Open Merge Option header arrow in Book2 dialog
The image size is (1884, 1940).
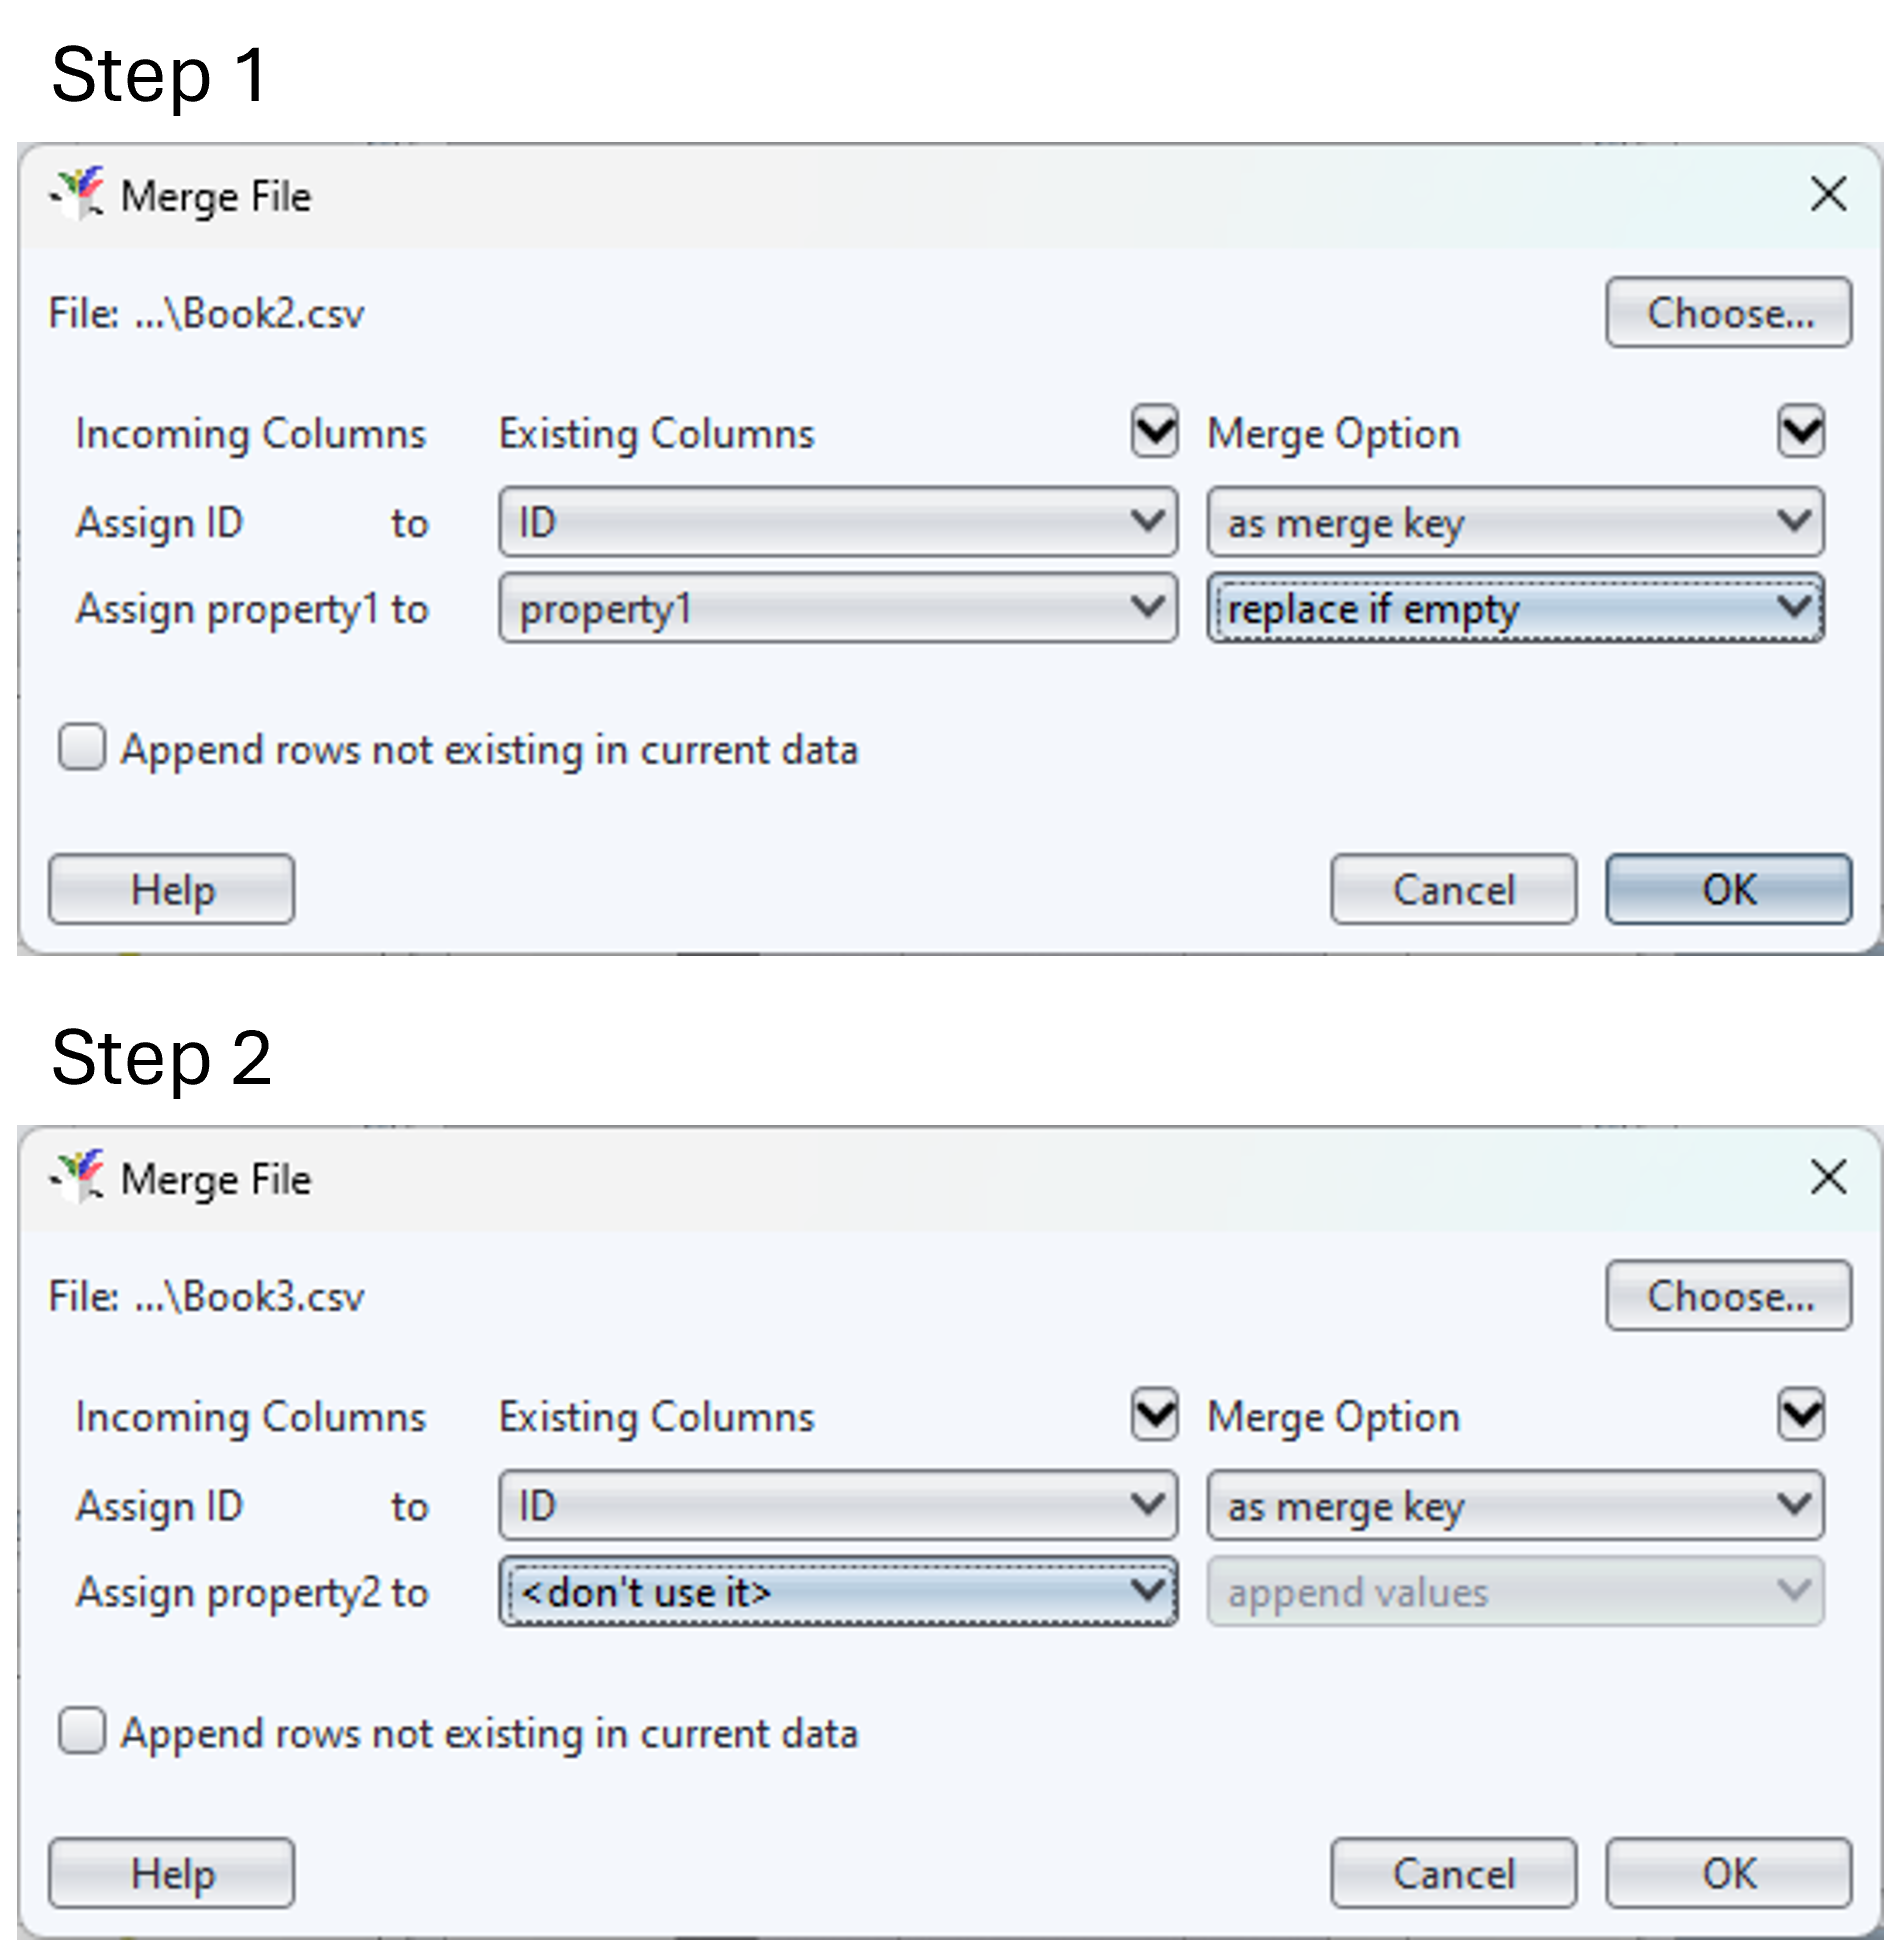1800,432
